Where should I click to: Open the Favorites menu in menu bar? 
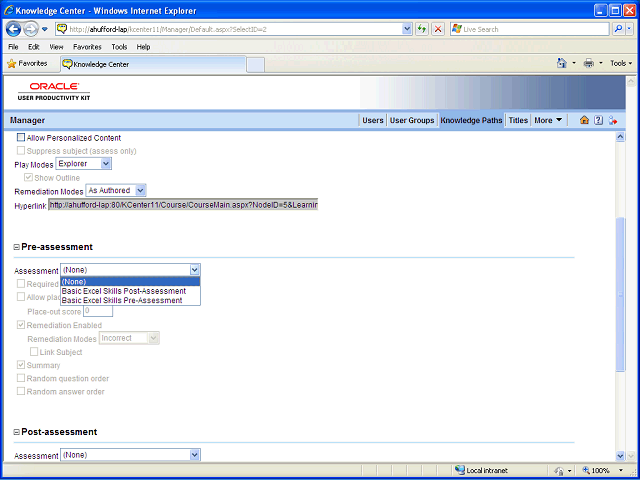click(x=87, y=47)
